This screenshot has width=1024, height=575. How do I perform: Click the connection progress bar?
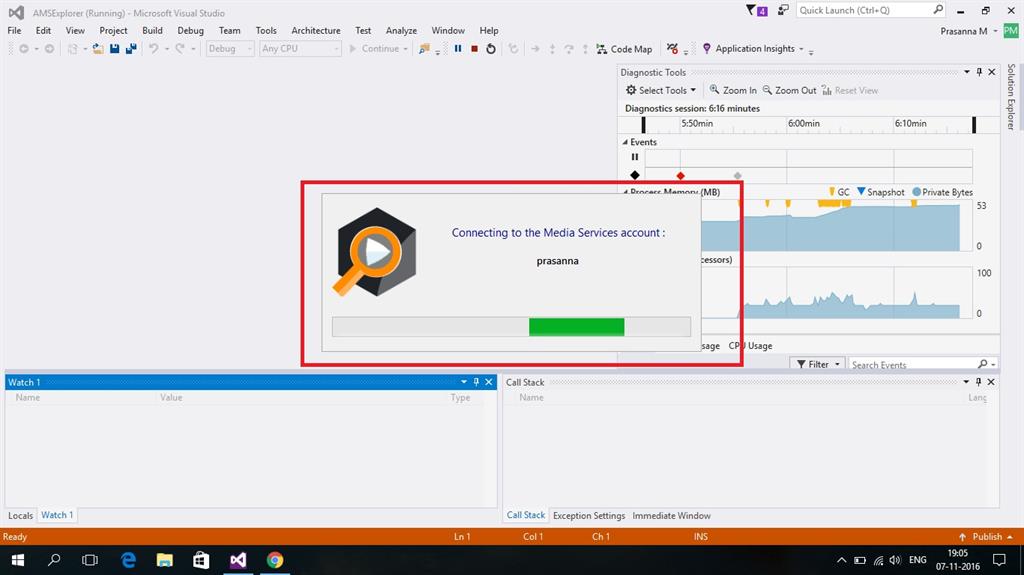point(511,327)
